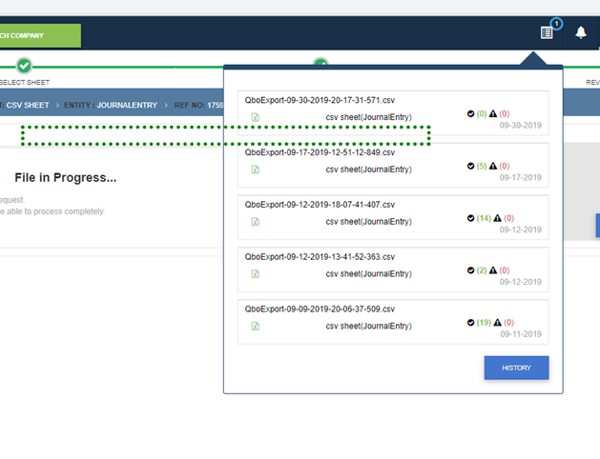
Task: Click spreadsheet file icon for 09-30-2019 export
Action: (x=255, y=117)
